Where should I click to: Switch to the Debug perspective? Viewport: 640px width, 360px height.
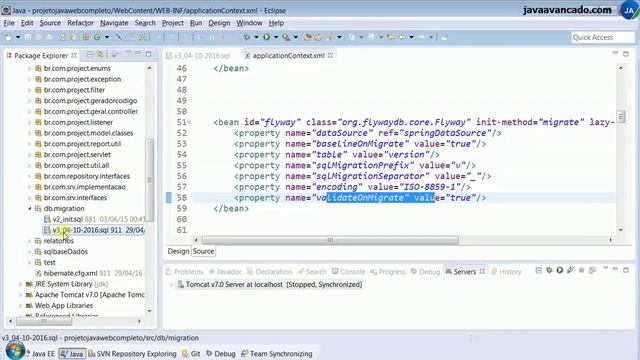point(220,353)
